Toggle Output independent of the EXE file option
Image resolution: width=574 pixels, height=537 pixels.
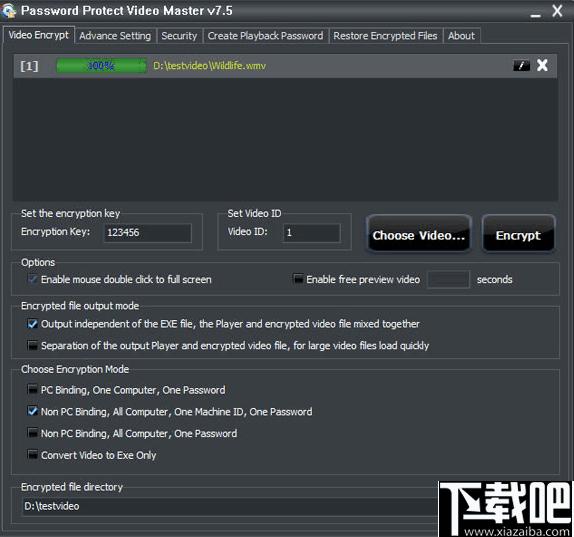[x=33, y=324]
